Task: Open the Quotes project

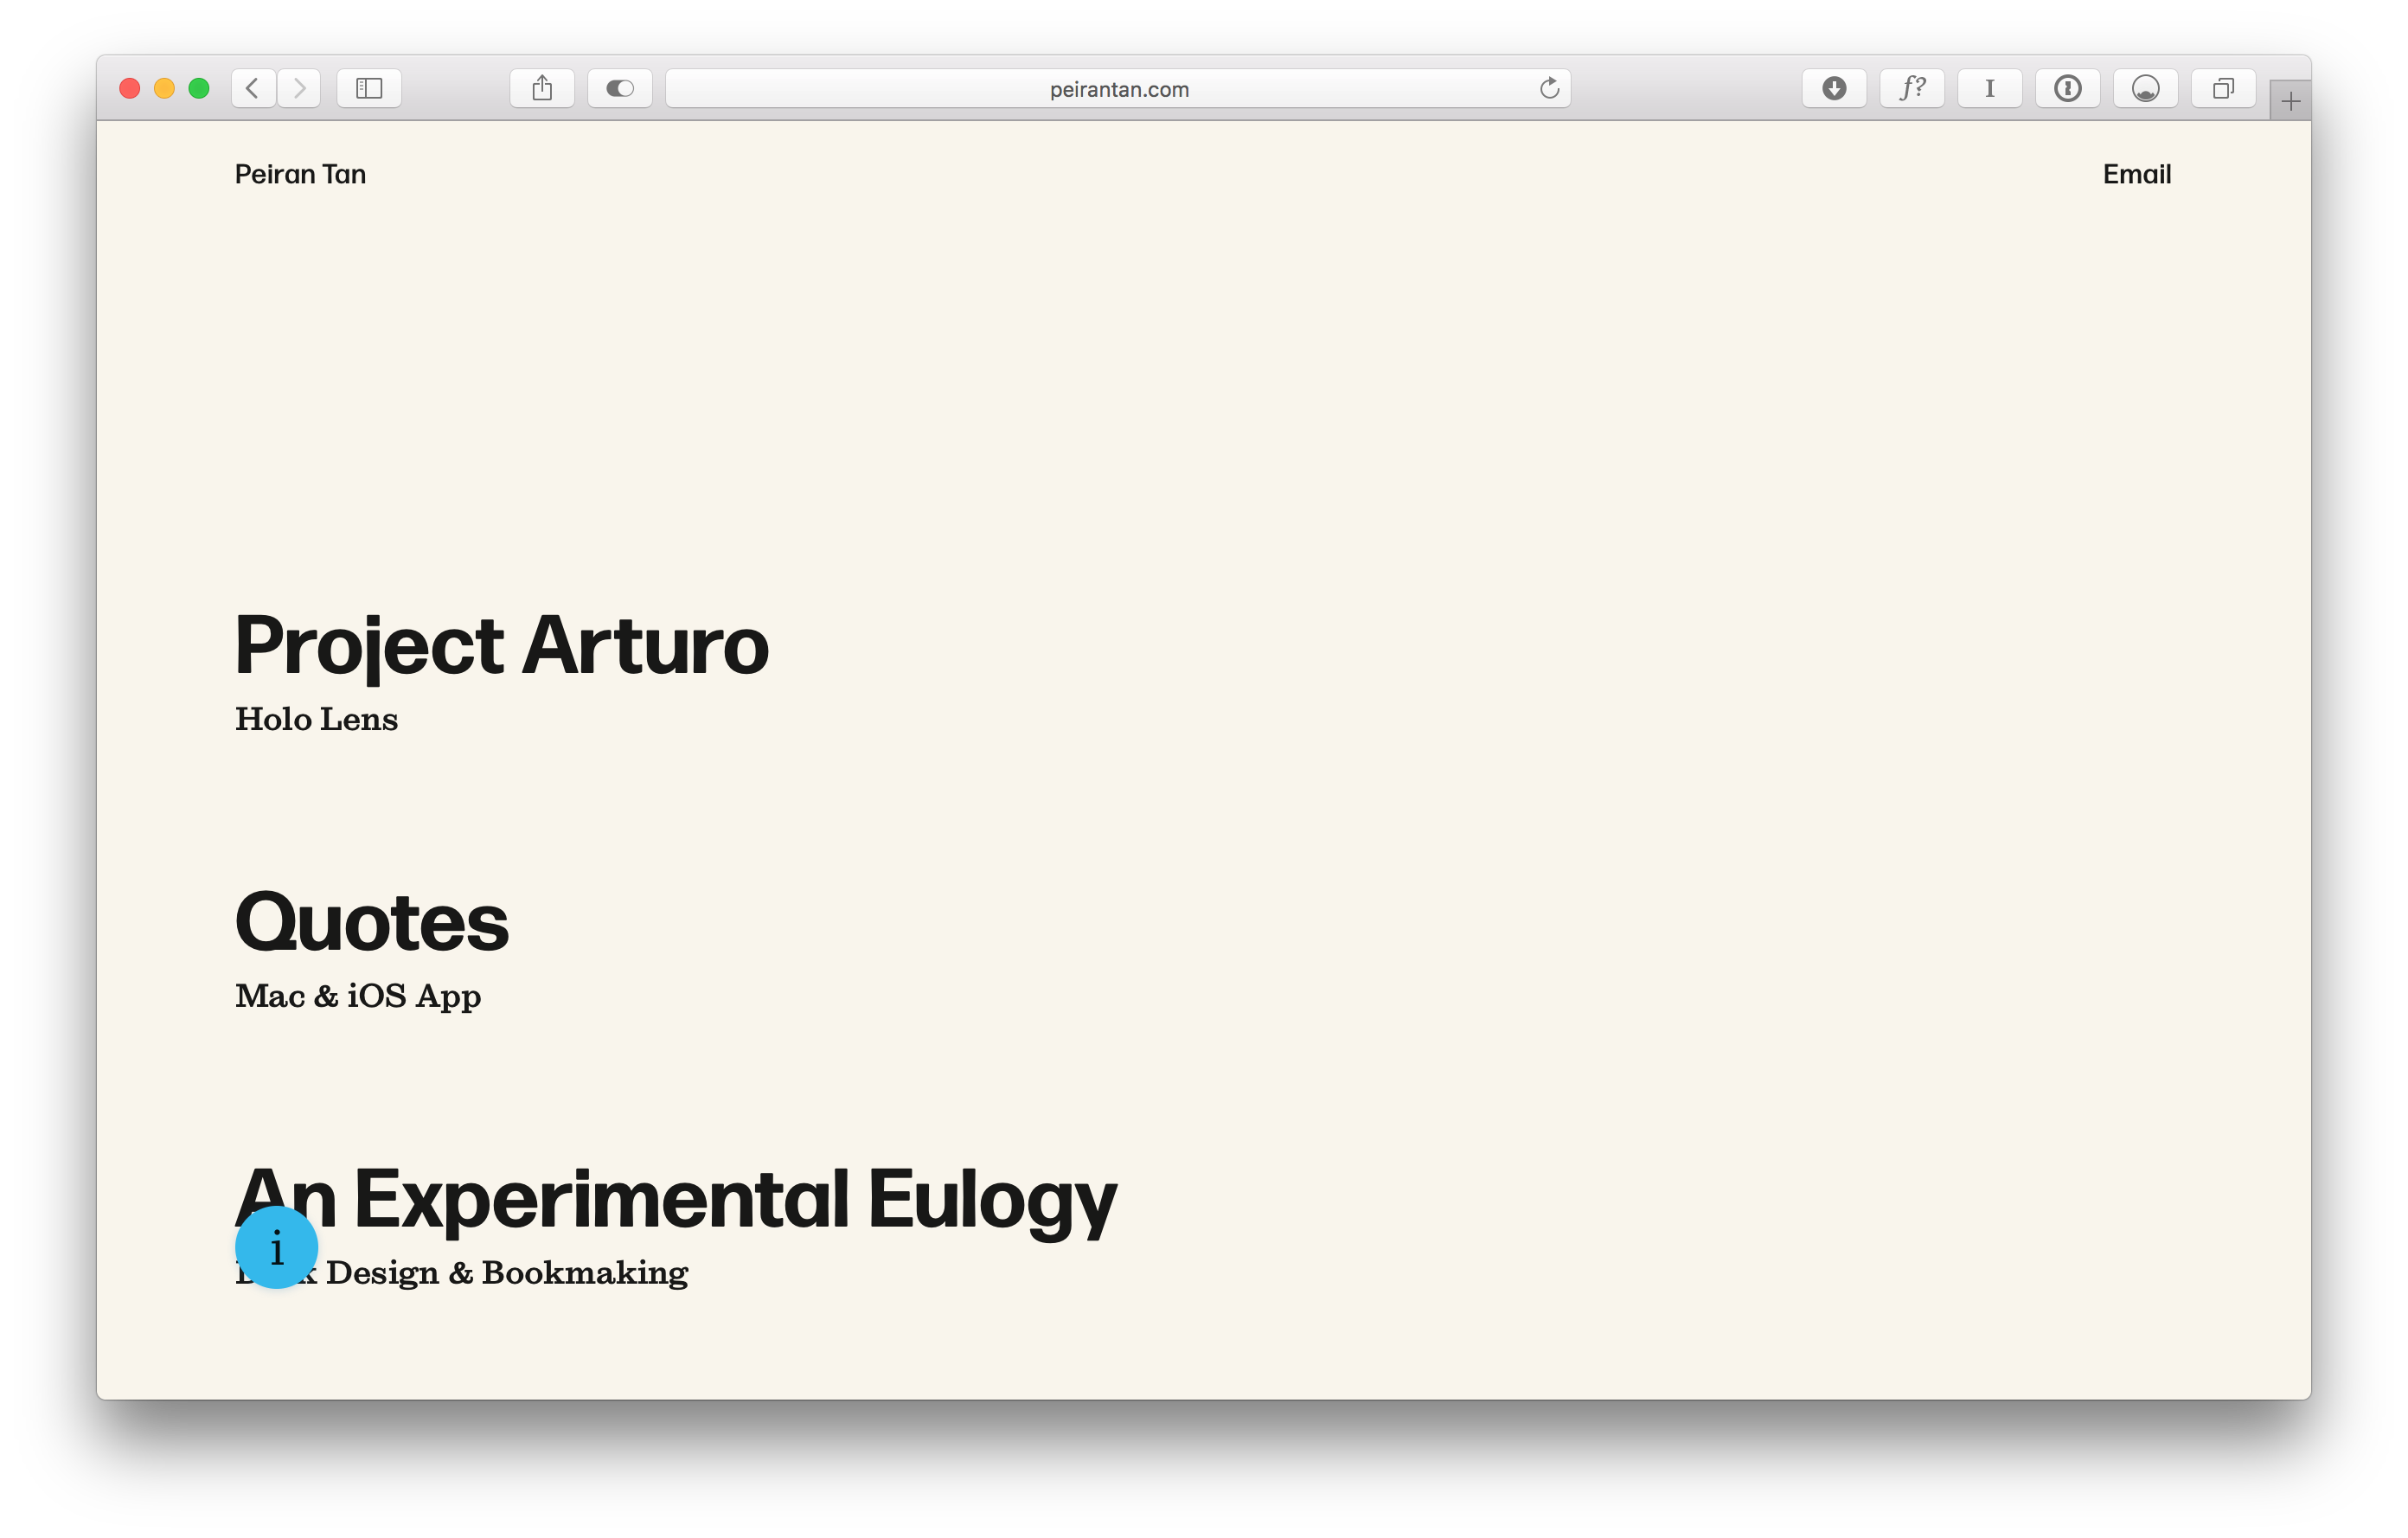Action: (x=372, y=922)
